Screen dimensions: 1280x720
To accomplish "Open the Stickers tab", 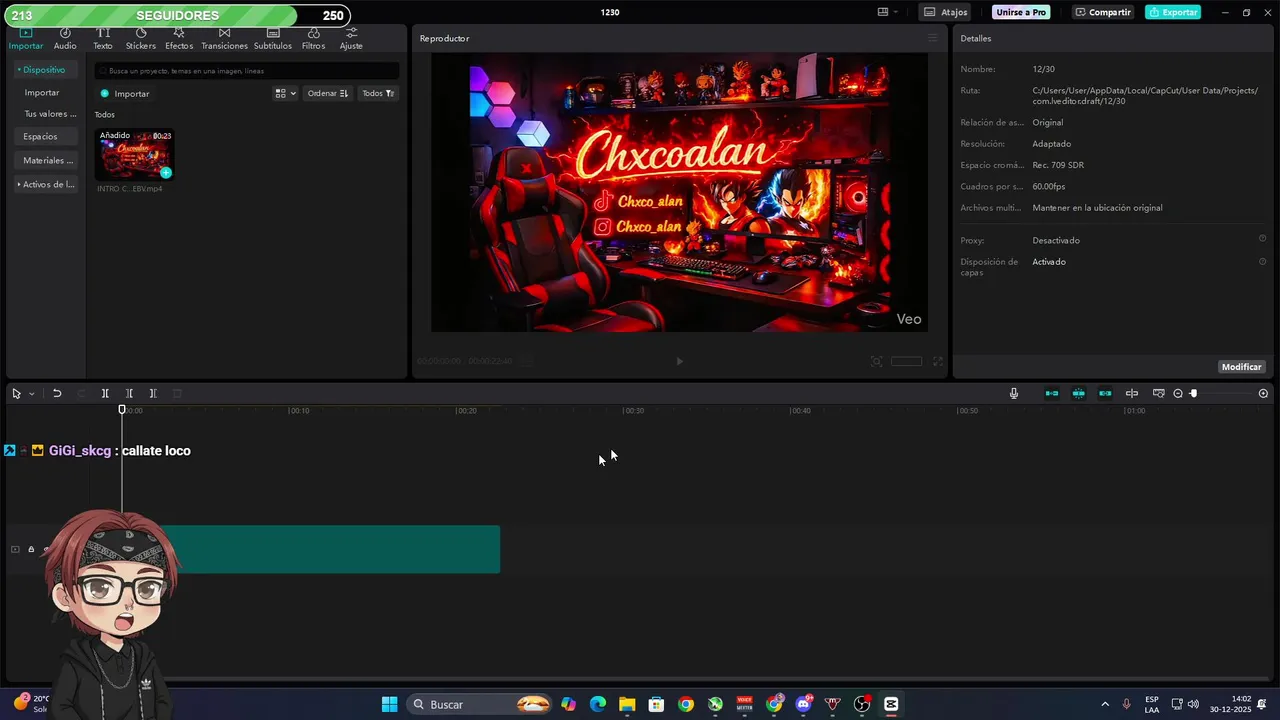I will (x=141, y=39).
